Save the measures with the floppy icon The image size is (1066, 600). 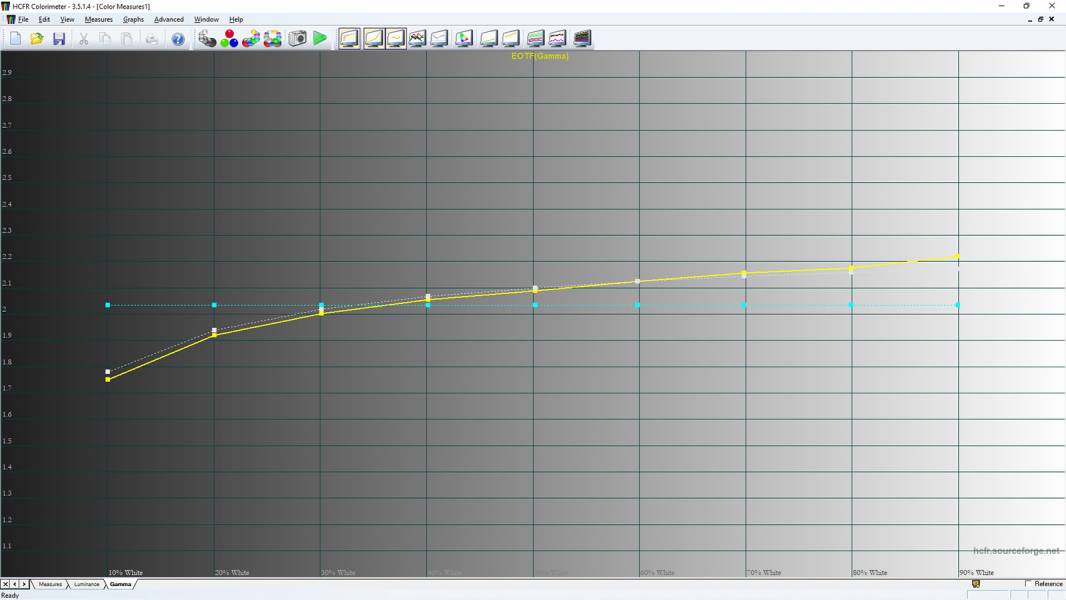59,39
